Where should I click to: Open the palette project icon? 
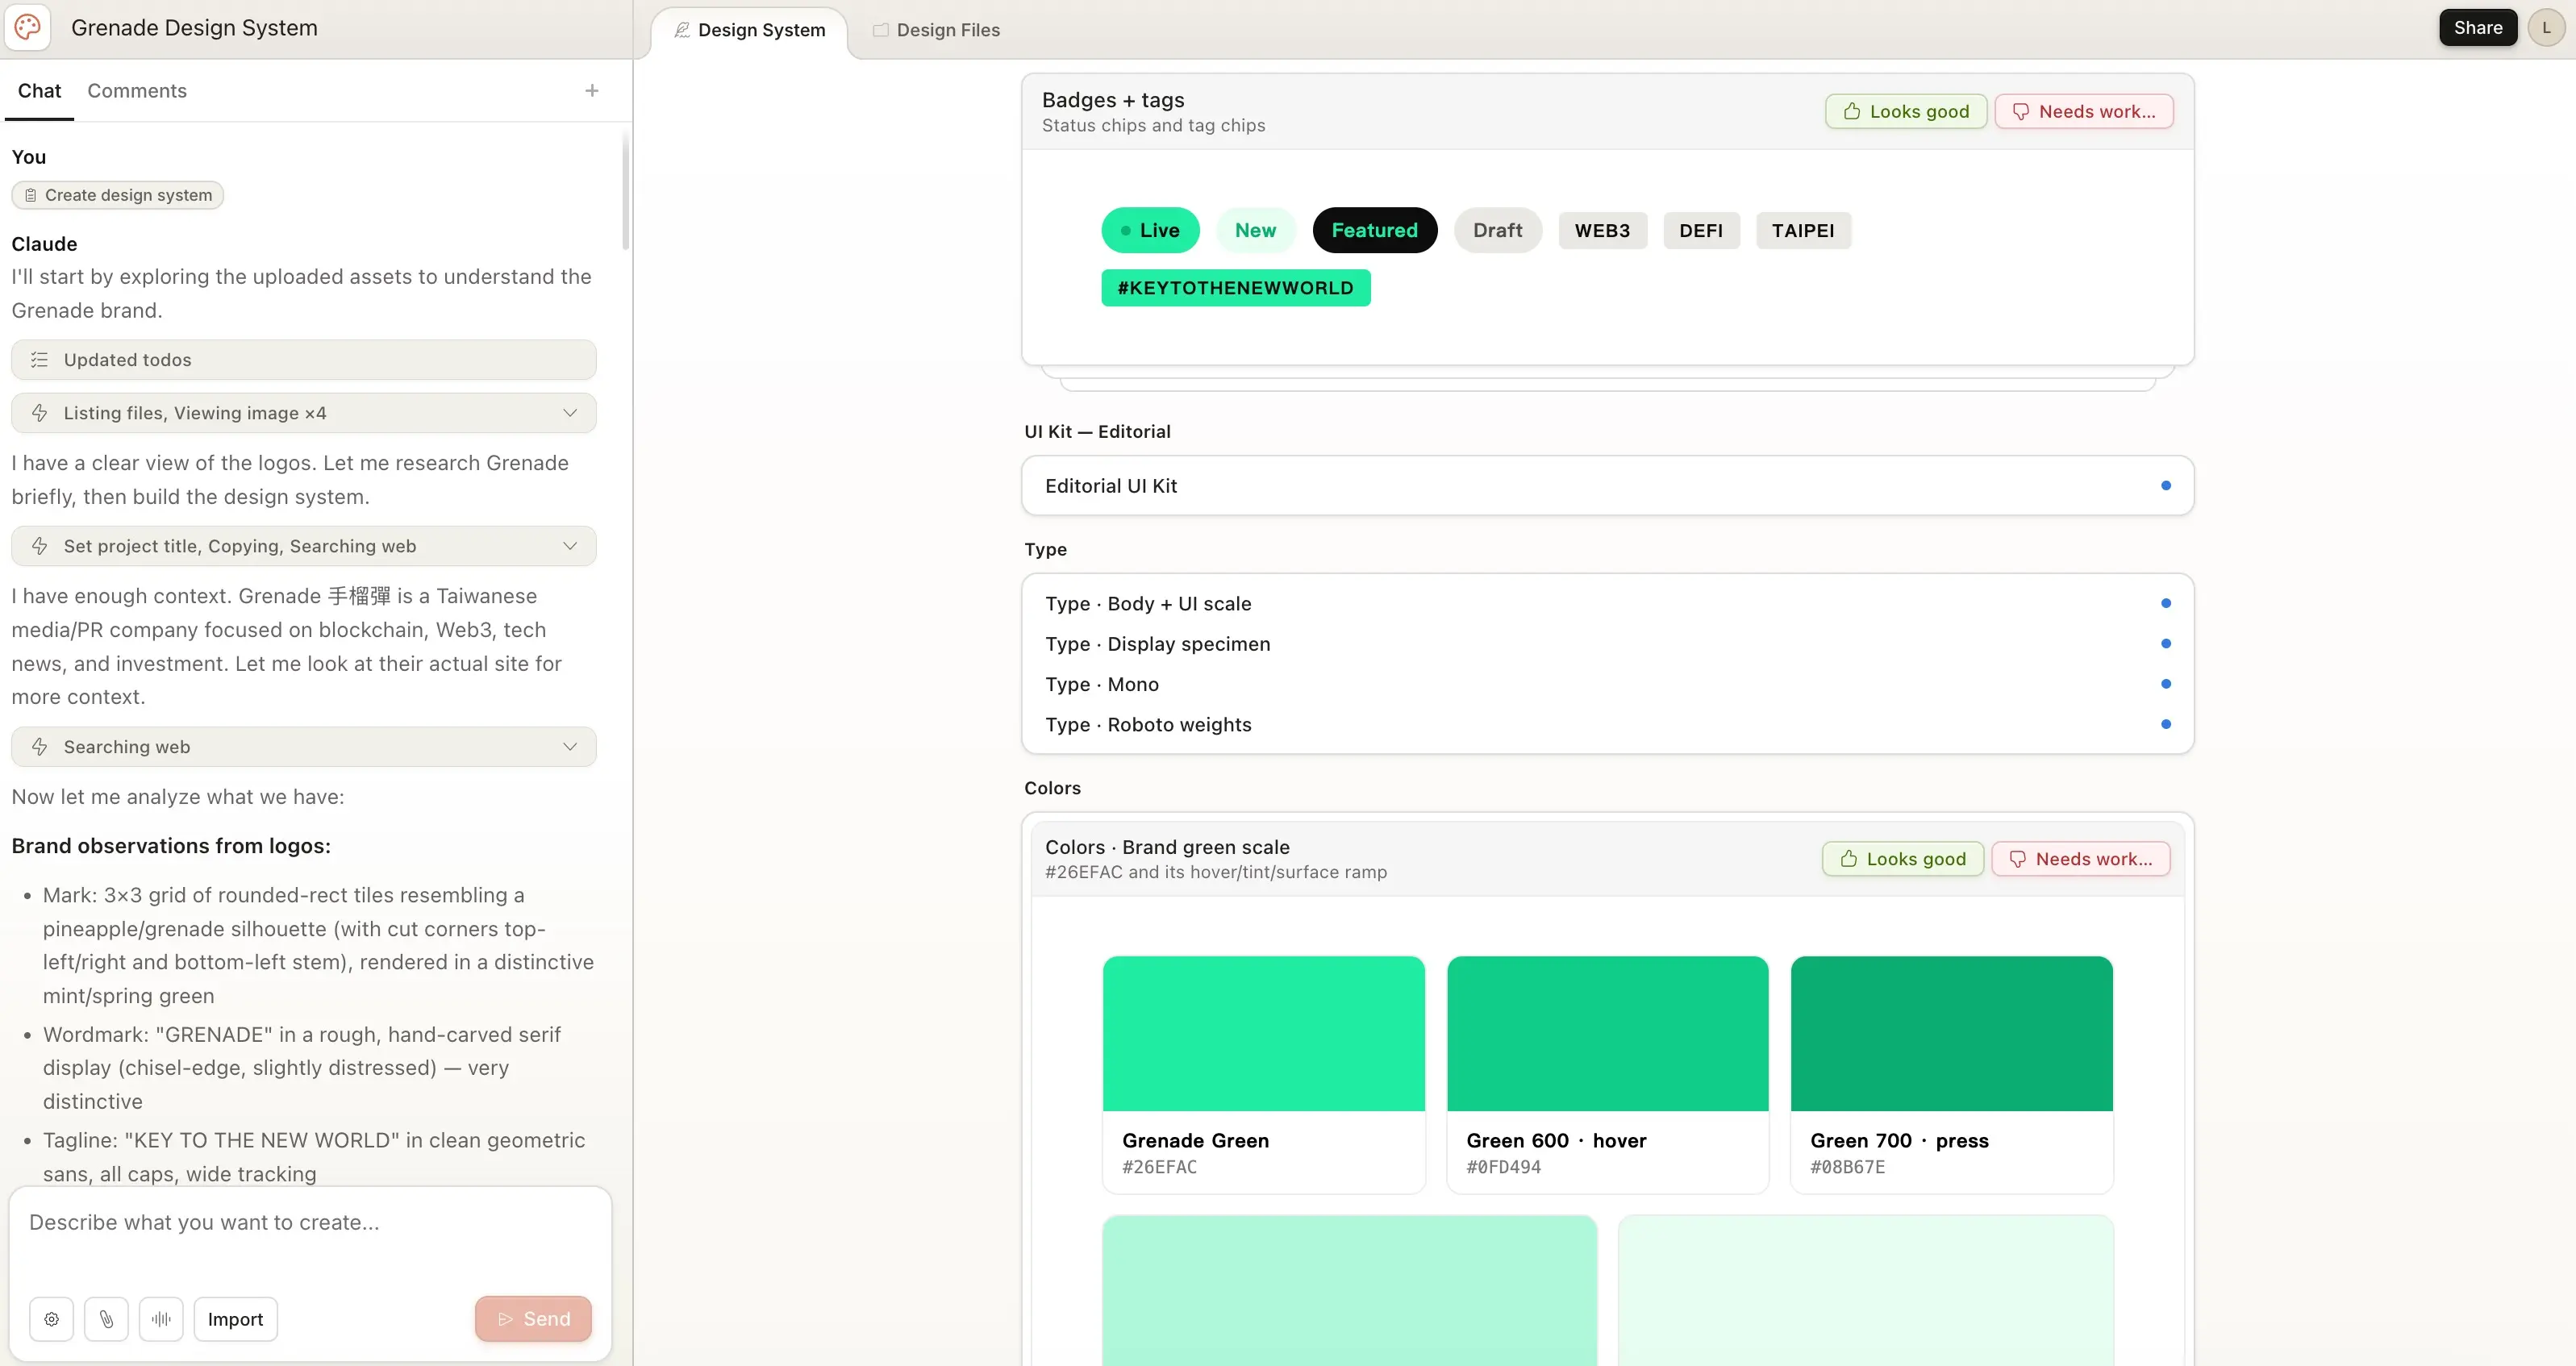[x=27, y=27]
